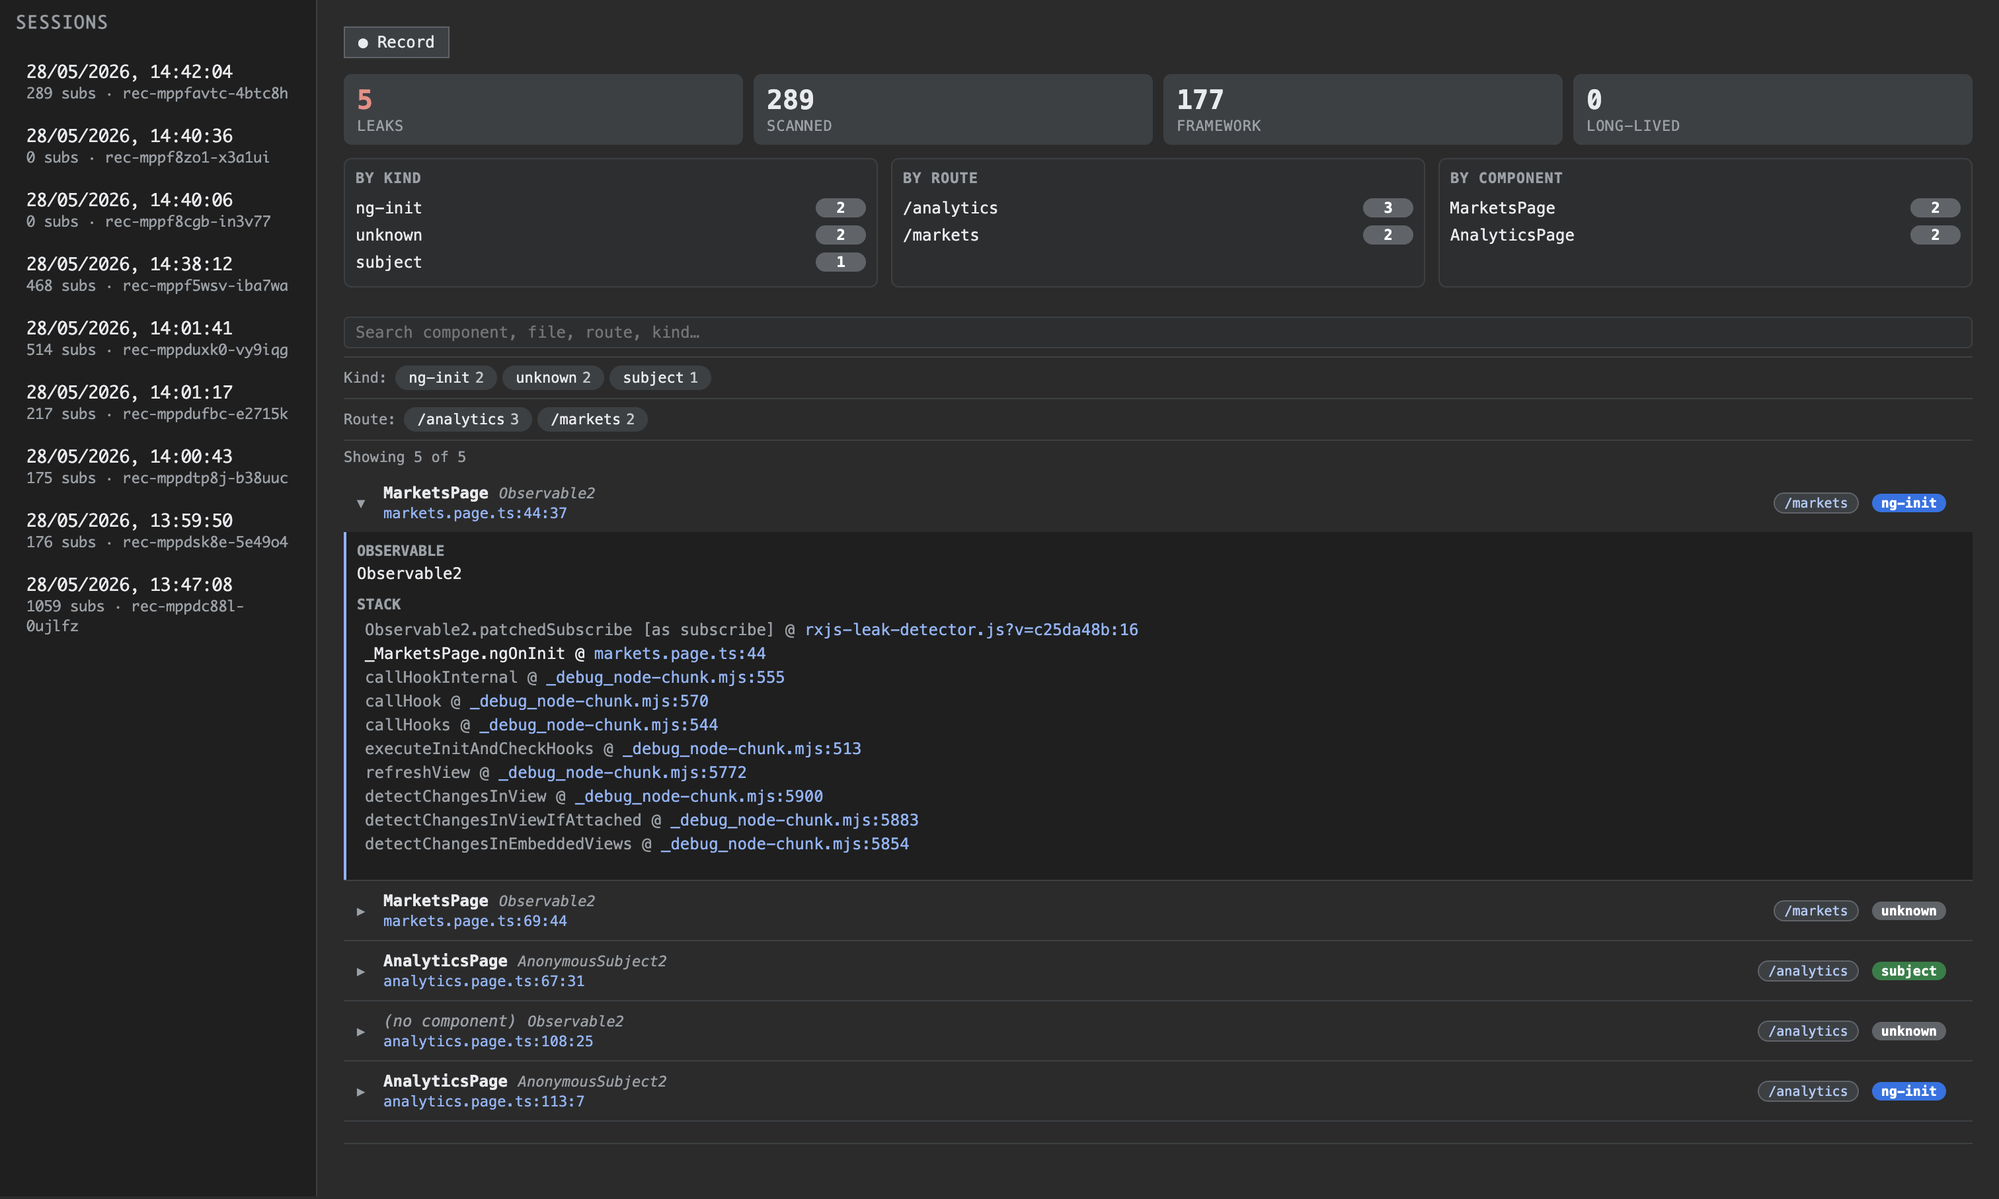Focus the search component, file, route field
1999x1199 pixels.
coord(1158,333)
